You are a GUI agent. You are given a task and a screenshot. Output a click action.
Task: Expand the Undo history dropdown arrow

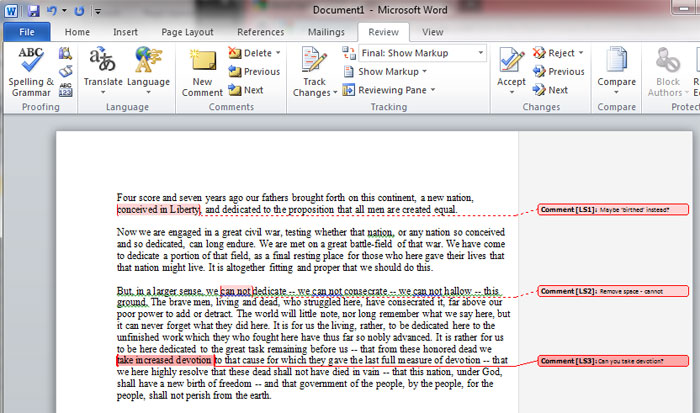[x=64, y=11]
